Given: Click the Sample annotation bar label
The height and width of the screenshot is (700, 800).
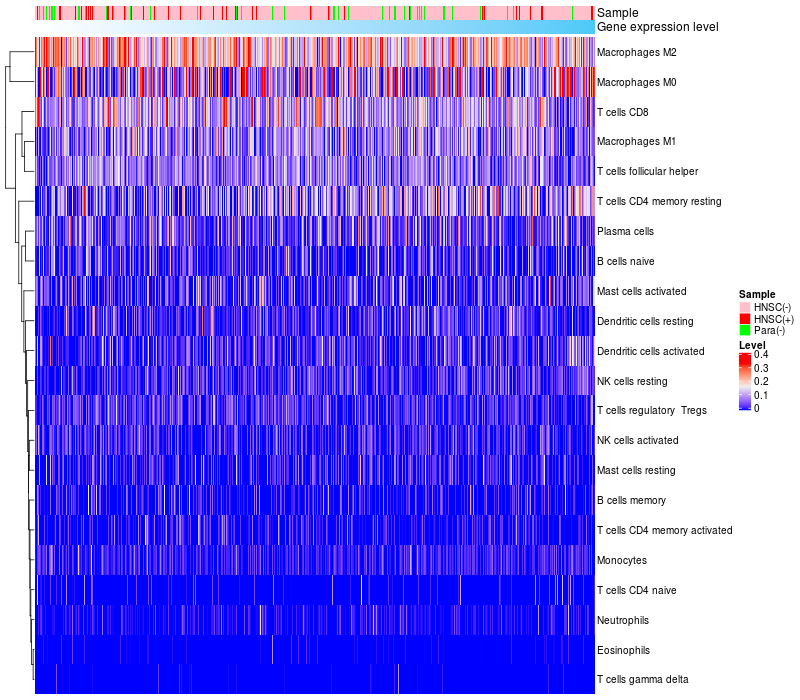Looking at the screenshot, I should [x=617, y=13].
